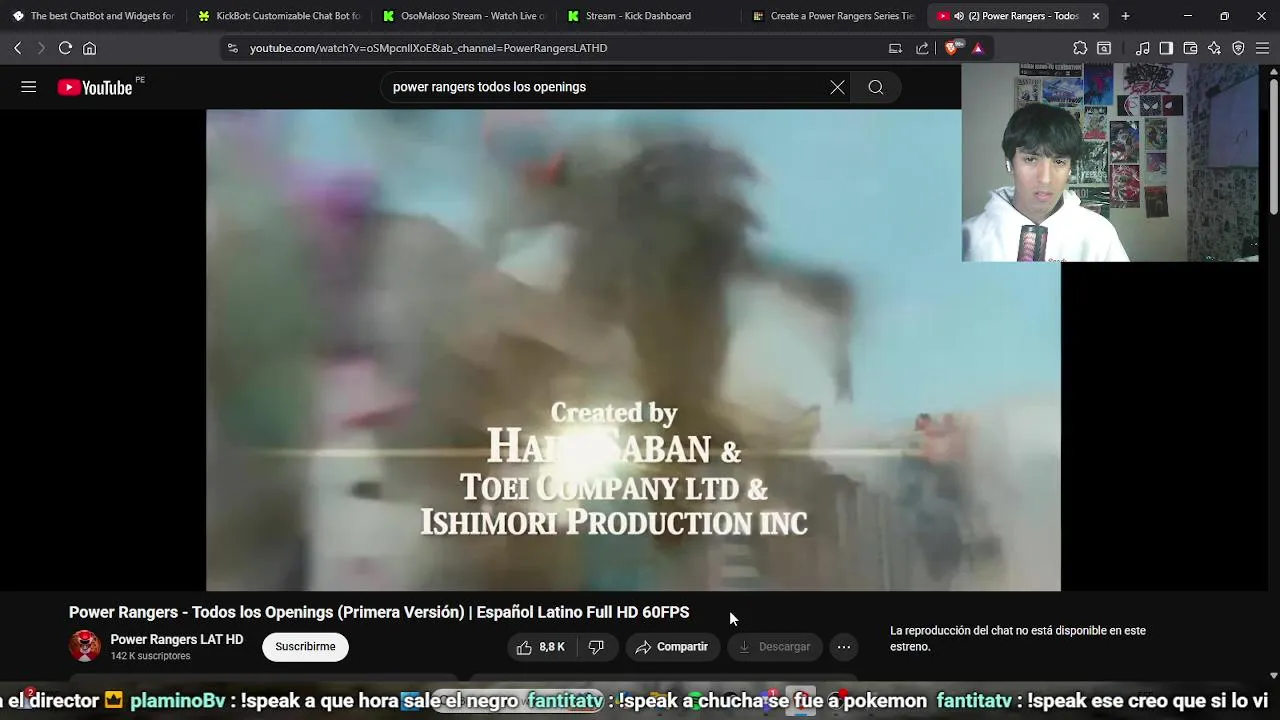This screenshot has height=720, width=1280.
Task: Open a new browser tab
Action: coord(1125,16)
